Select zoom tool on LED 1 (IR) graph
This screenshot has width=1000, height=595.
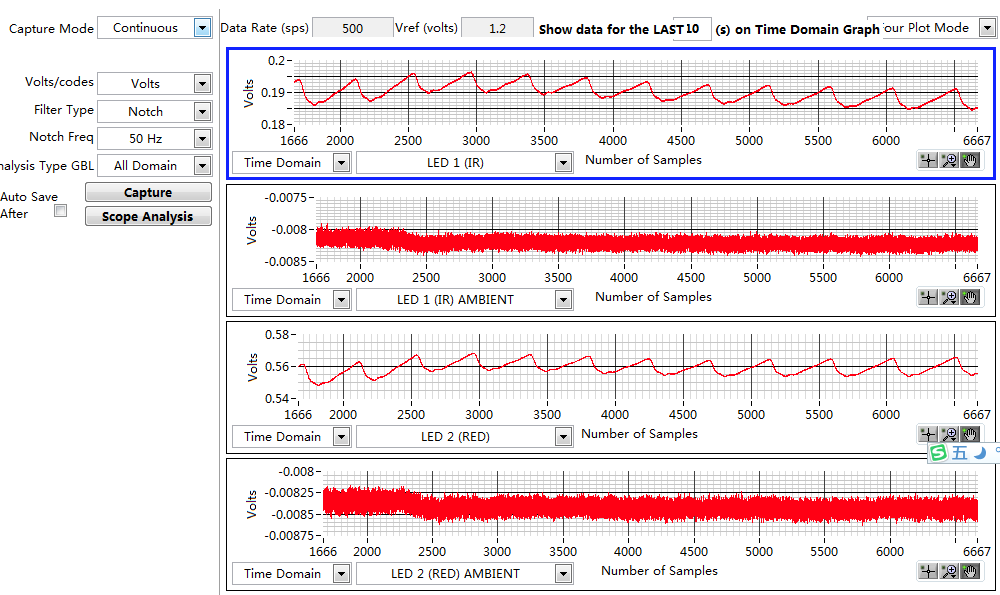pyautogui.click(x=950, y=161)
